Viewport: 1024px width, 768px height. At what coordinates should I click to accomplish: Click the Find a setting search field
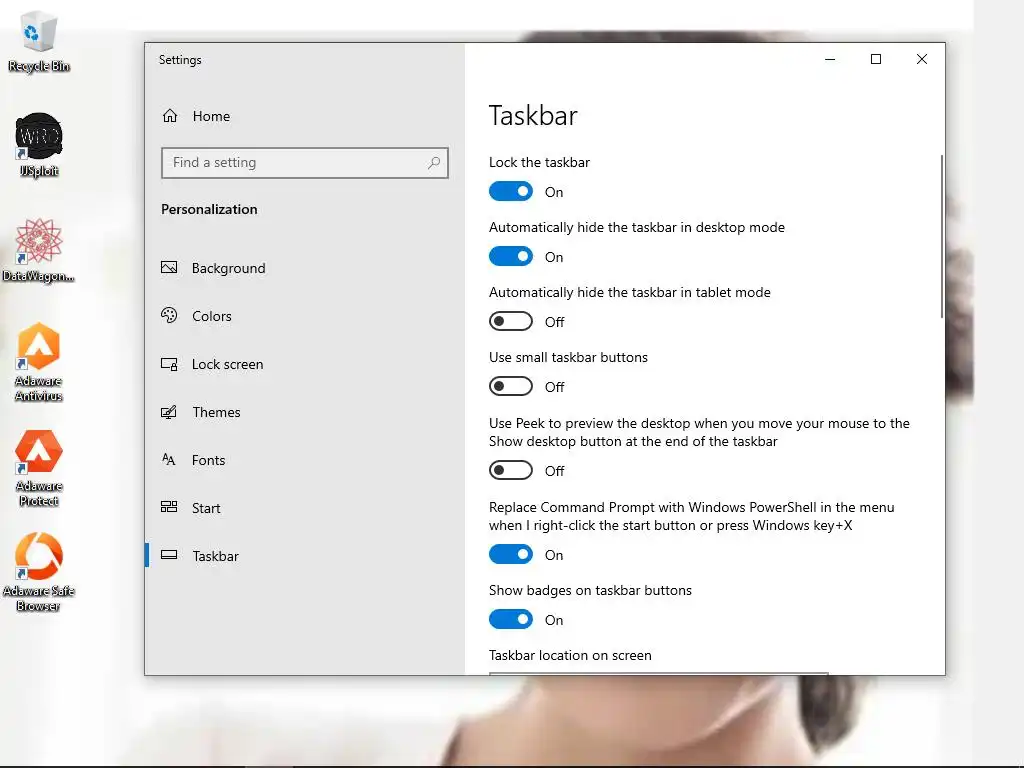[x=304, y=163]
